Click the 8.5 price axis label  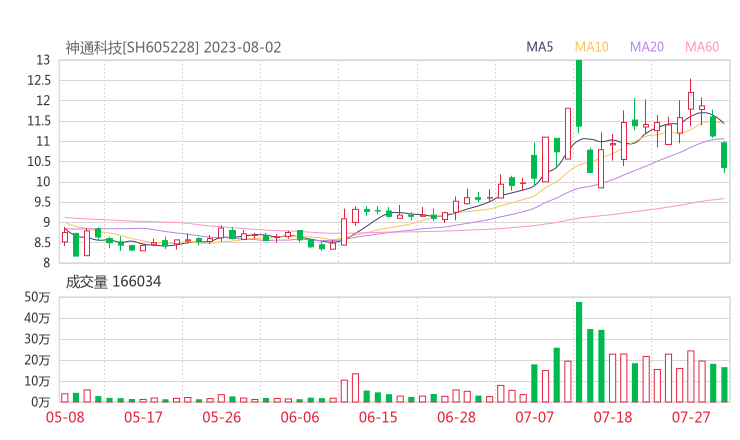pyautogui.click(x=41, y=243)
